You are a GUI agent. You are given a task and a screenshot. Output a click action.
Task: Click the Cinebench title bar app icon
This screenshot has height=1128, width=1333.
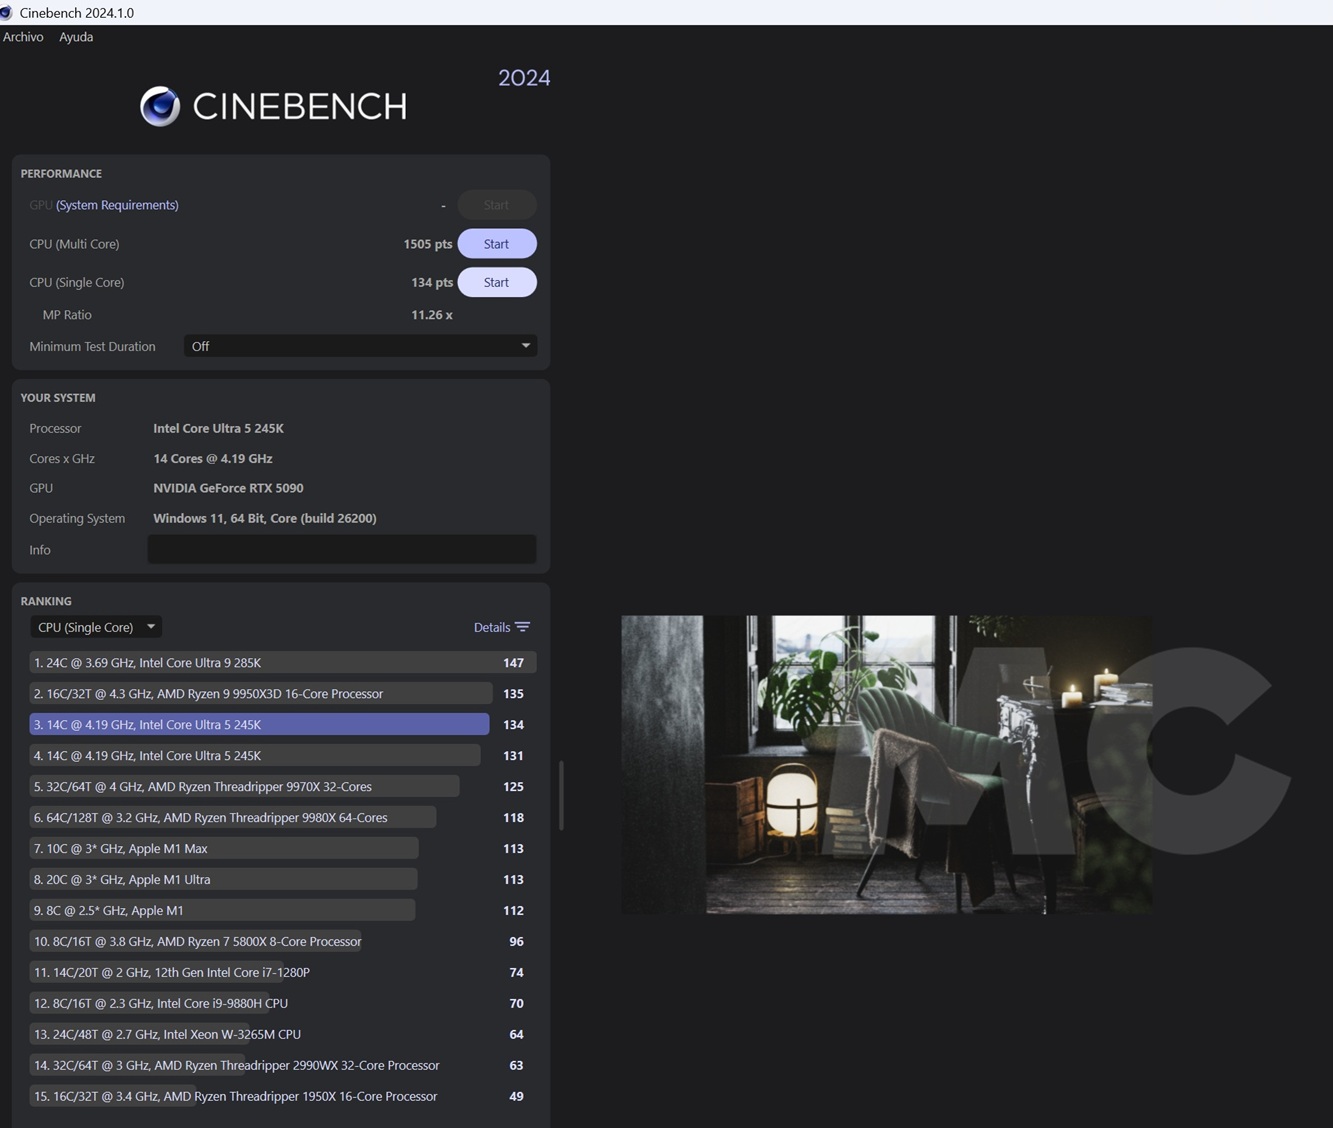[x=7, y=13]
